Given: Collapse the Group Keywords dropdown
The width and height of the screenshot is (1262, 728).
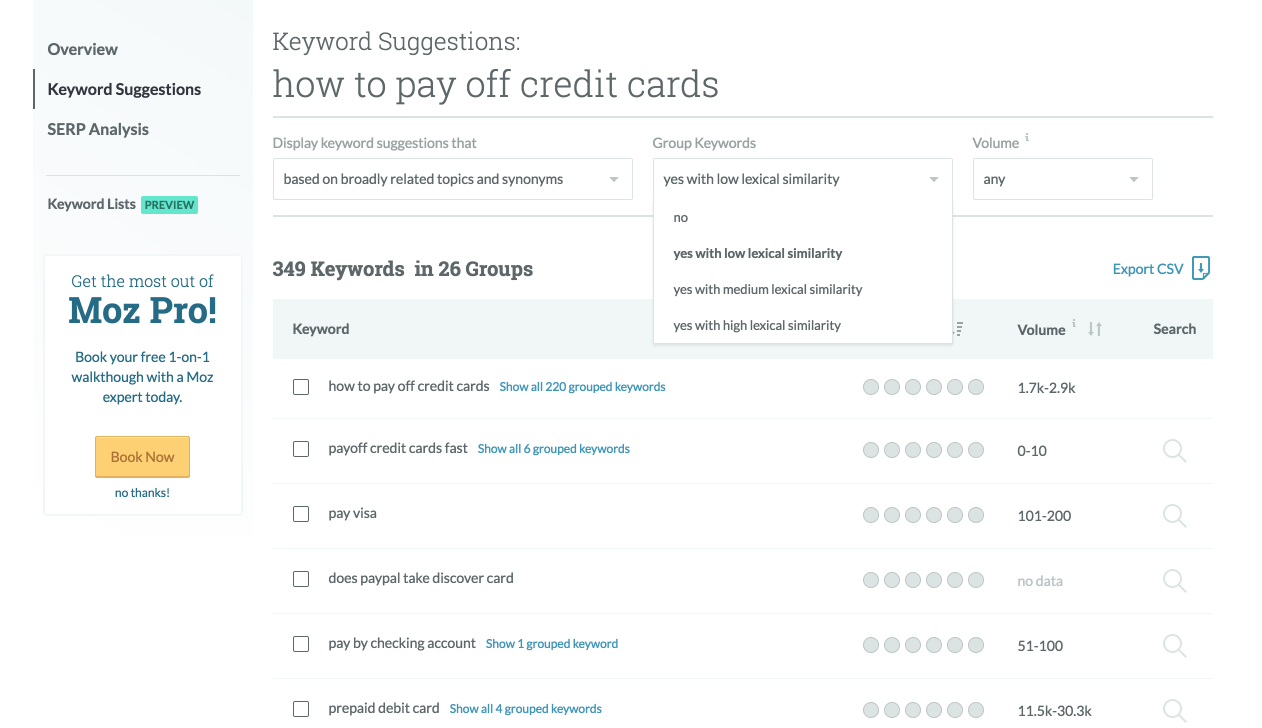Looking at the screenshot, I should pos(802,179).
